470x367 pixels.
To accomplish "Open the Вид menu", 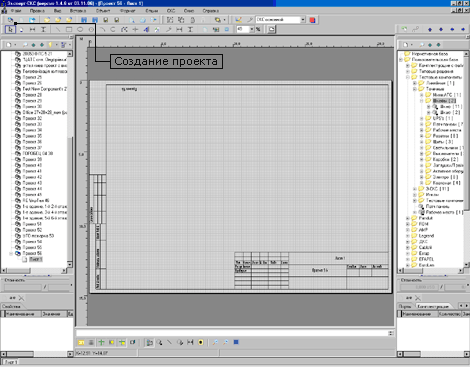I will (57, 11).
